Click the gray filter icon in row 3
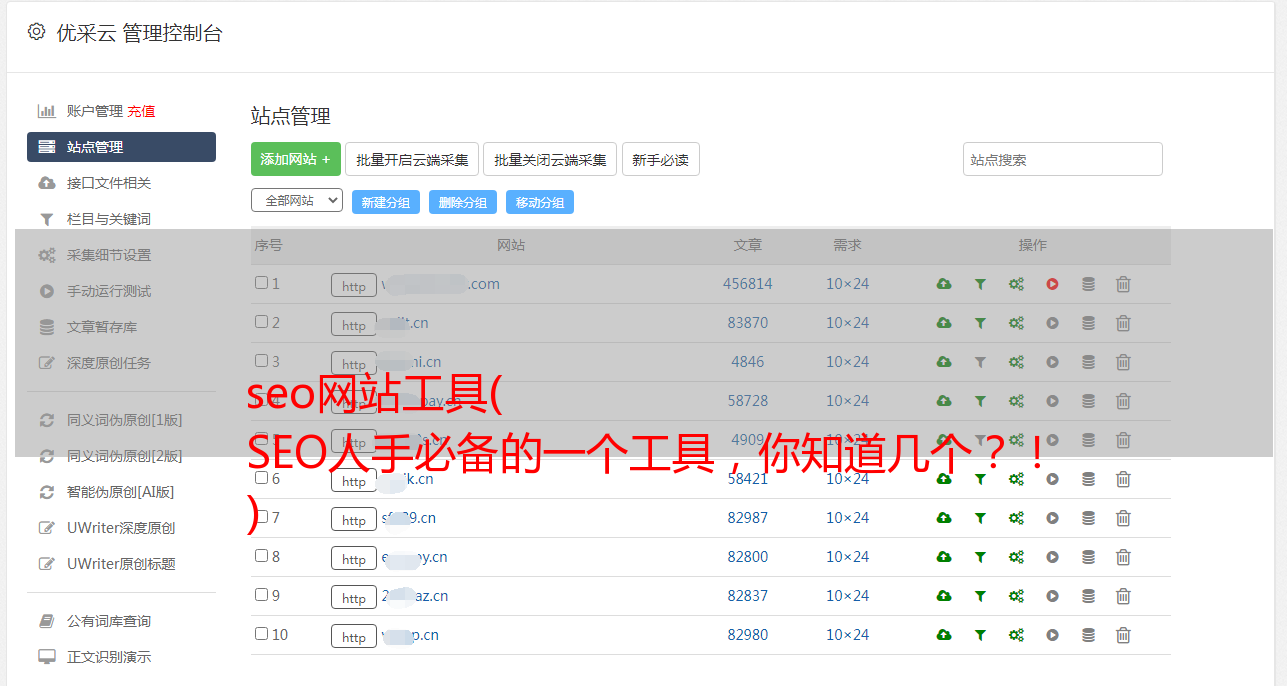This screenshot has width=1287, height=686. 980,362
